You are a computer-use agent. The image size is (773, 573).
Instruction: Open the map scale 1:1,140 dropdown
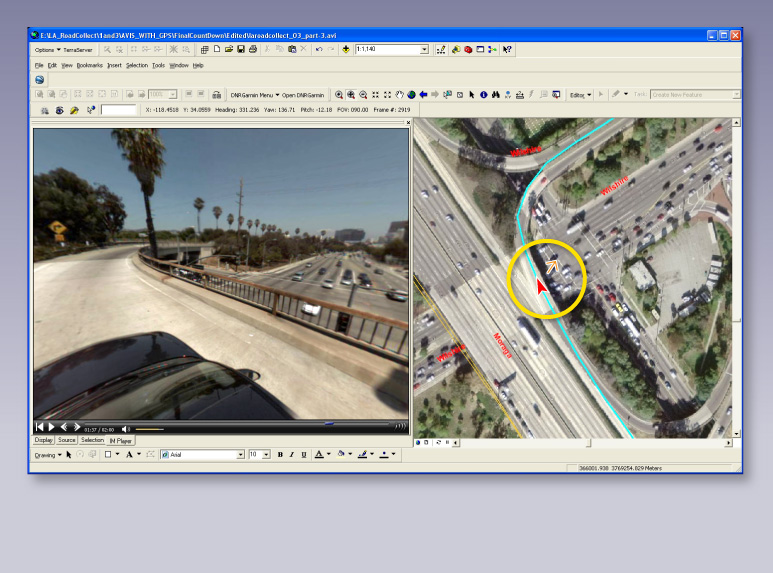tap(424, 49)
